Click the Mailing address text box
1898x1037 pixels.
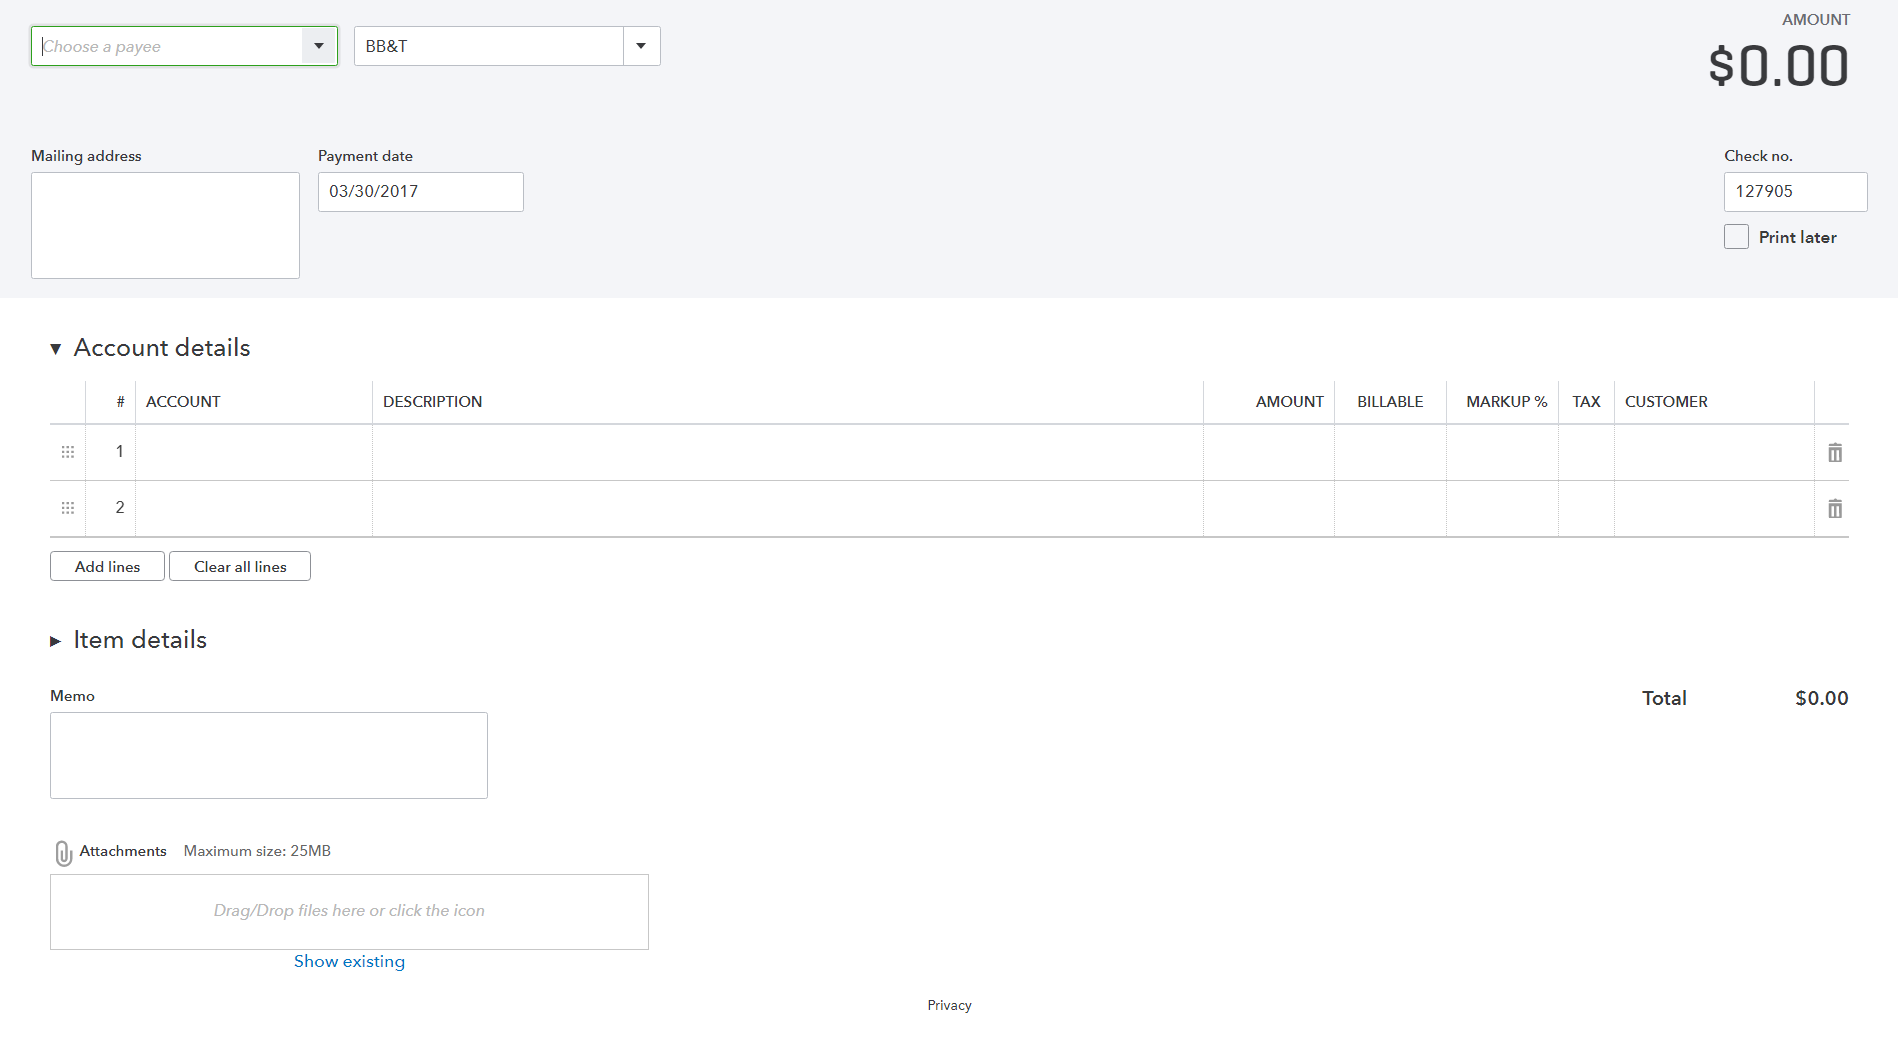tap(165, 225)
